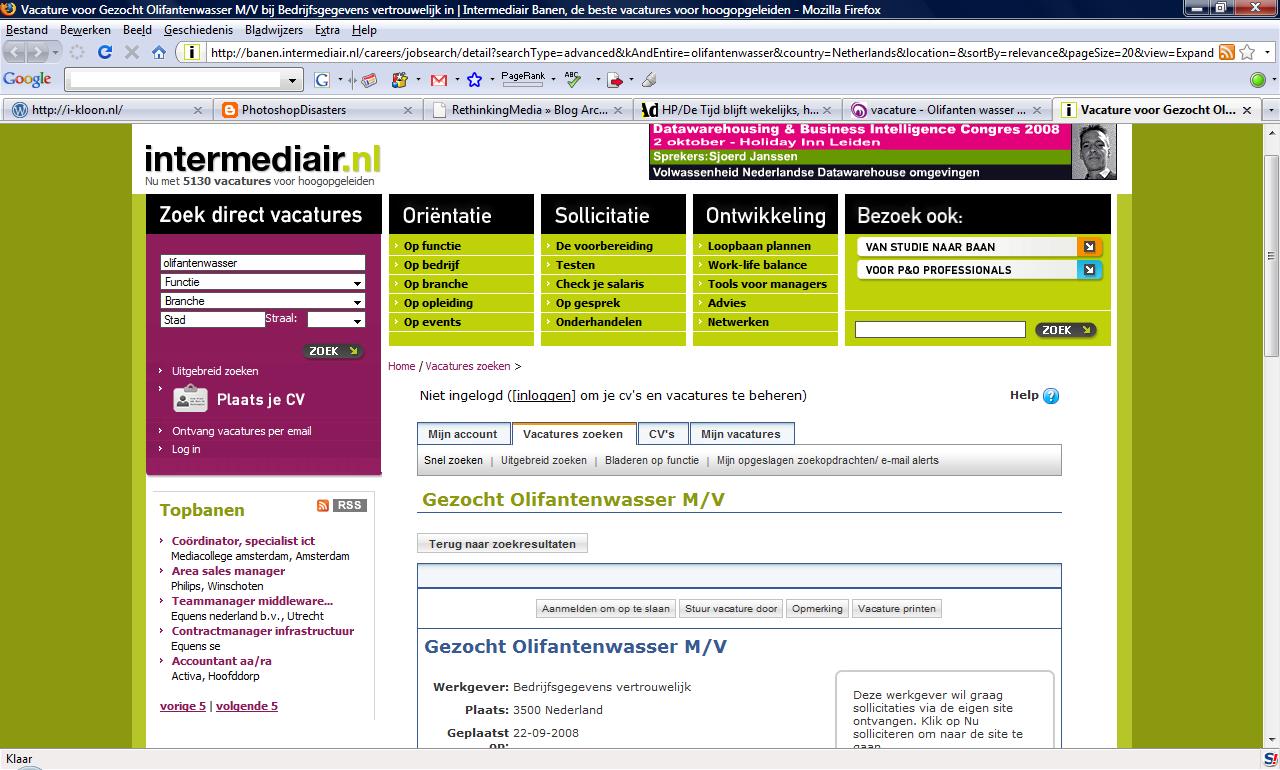Select the Mijn vacatures tab

(x=740, y=434)
